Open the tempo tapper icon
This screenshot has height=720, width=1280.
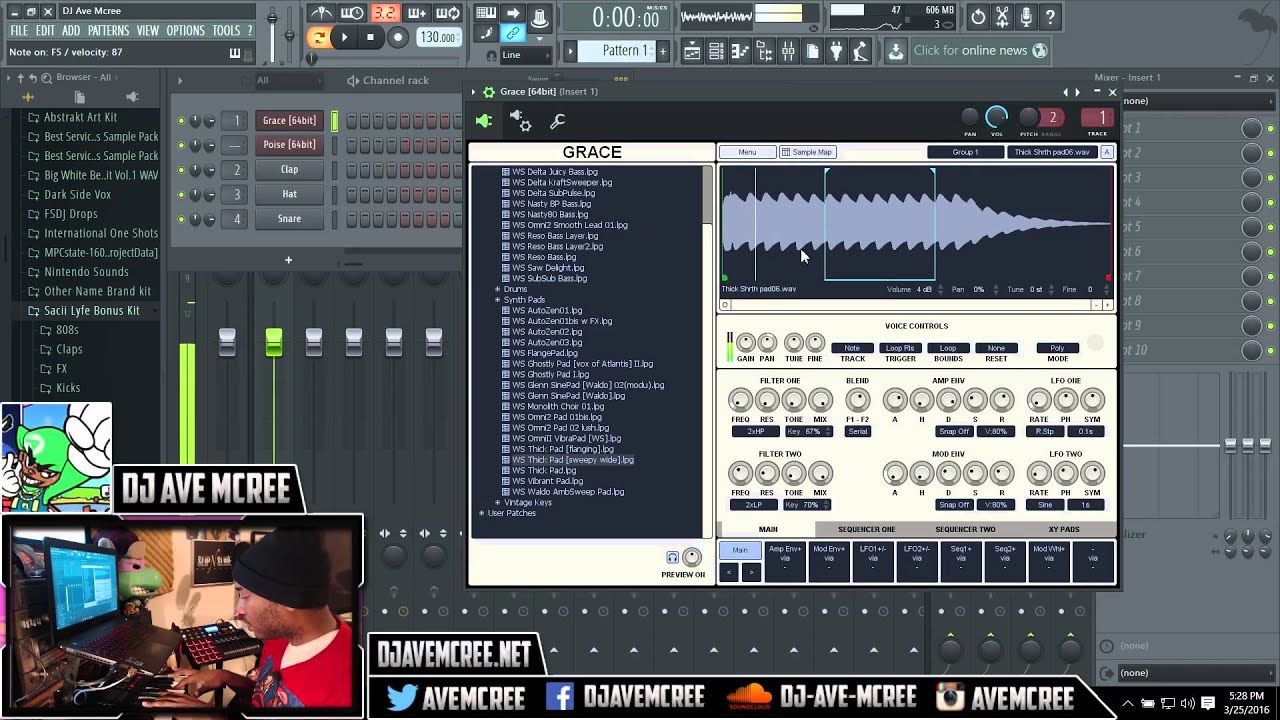coord(860,51)
